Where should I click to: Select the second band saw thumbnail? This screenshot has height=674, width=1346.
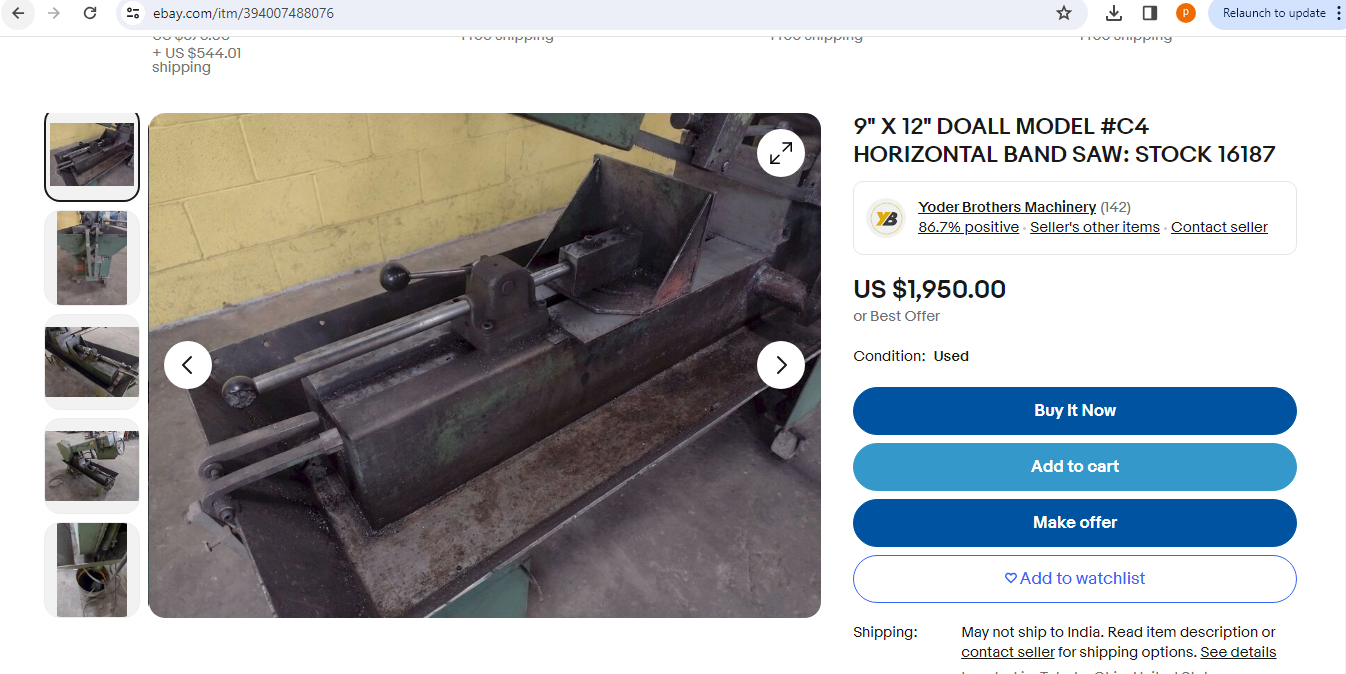[92, 258]
